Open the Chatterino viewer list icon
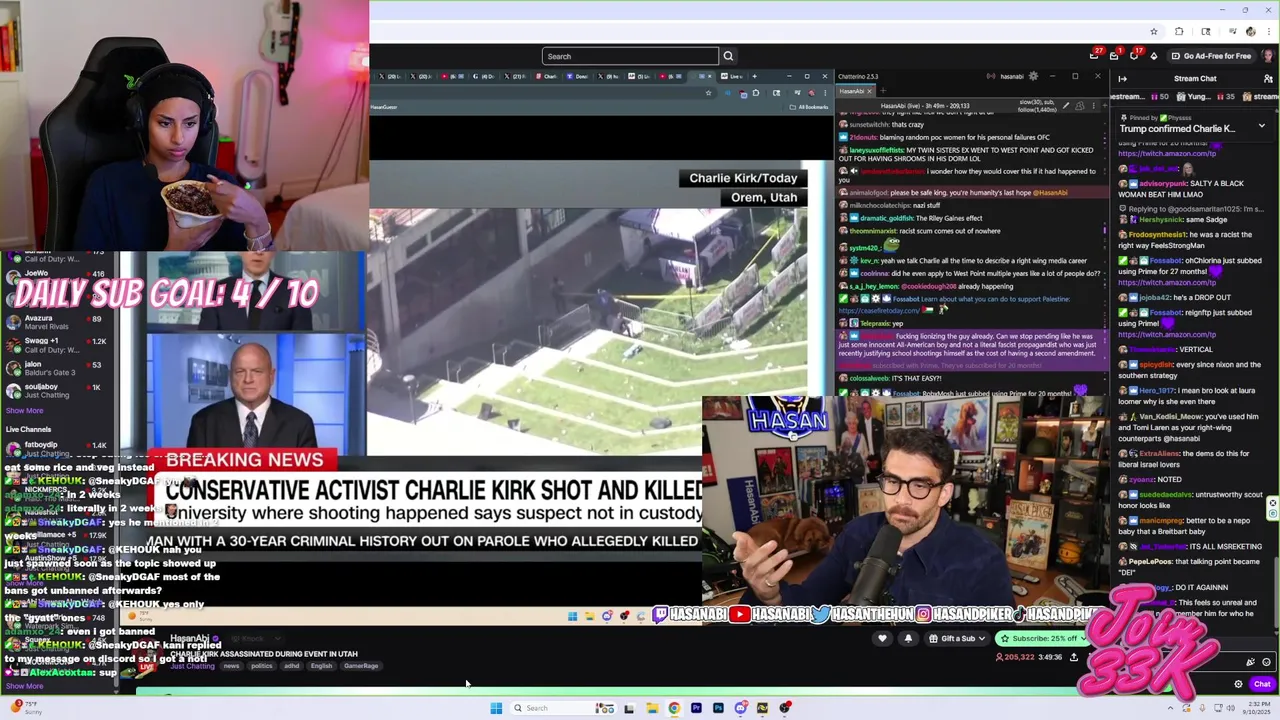Image resolution: width=1280 pixels, height=720 pixels. [1080, 105]
